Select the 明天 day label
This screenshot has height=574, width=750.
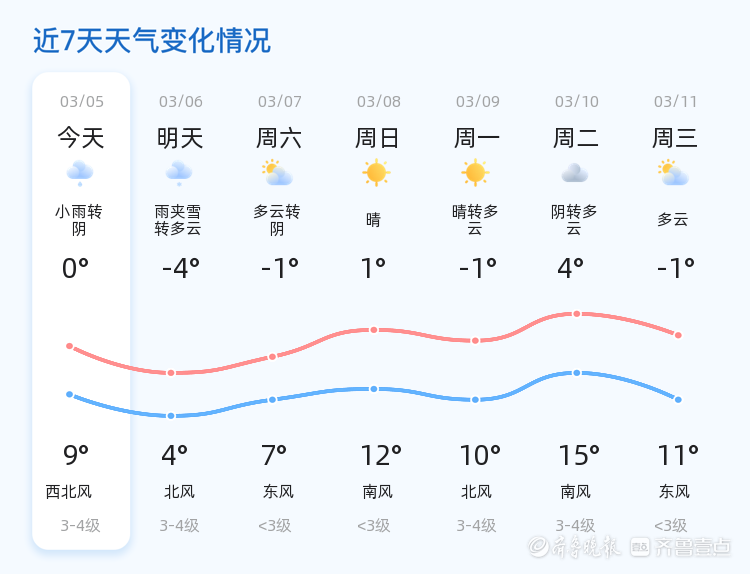[x=180, y=138]
